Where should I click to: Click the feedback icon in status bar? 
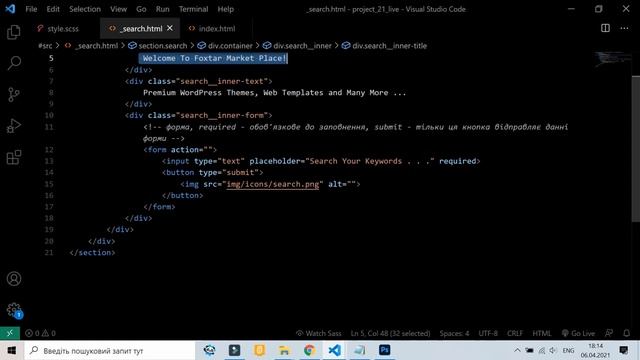coord(609,333)
